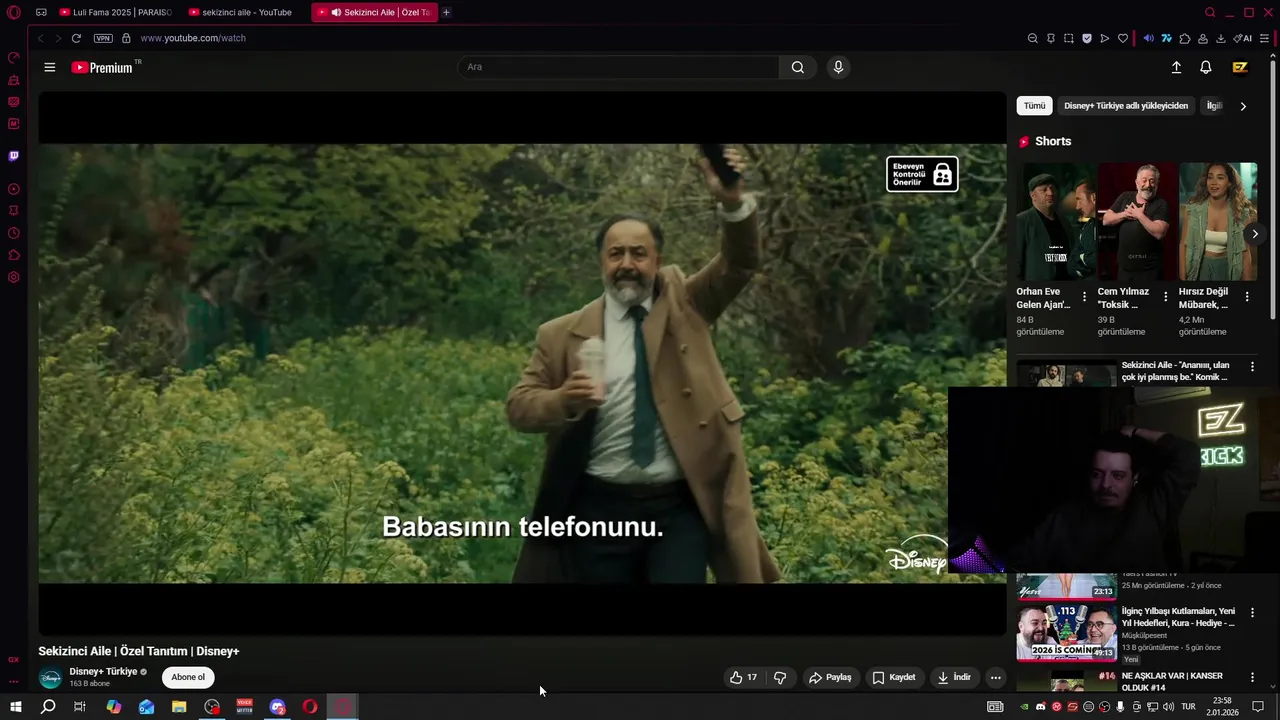Screen dimensions: 1280x720
Task: Open options for Orhan Eve Gelen short
Action: (1084, 297)
